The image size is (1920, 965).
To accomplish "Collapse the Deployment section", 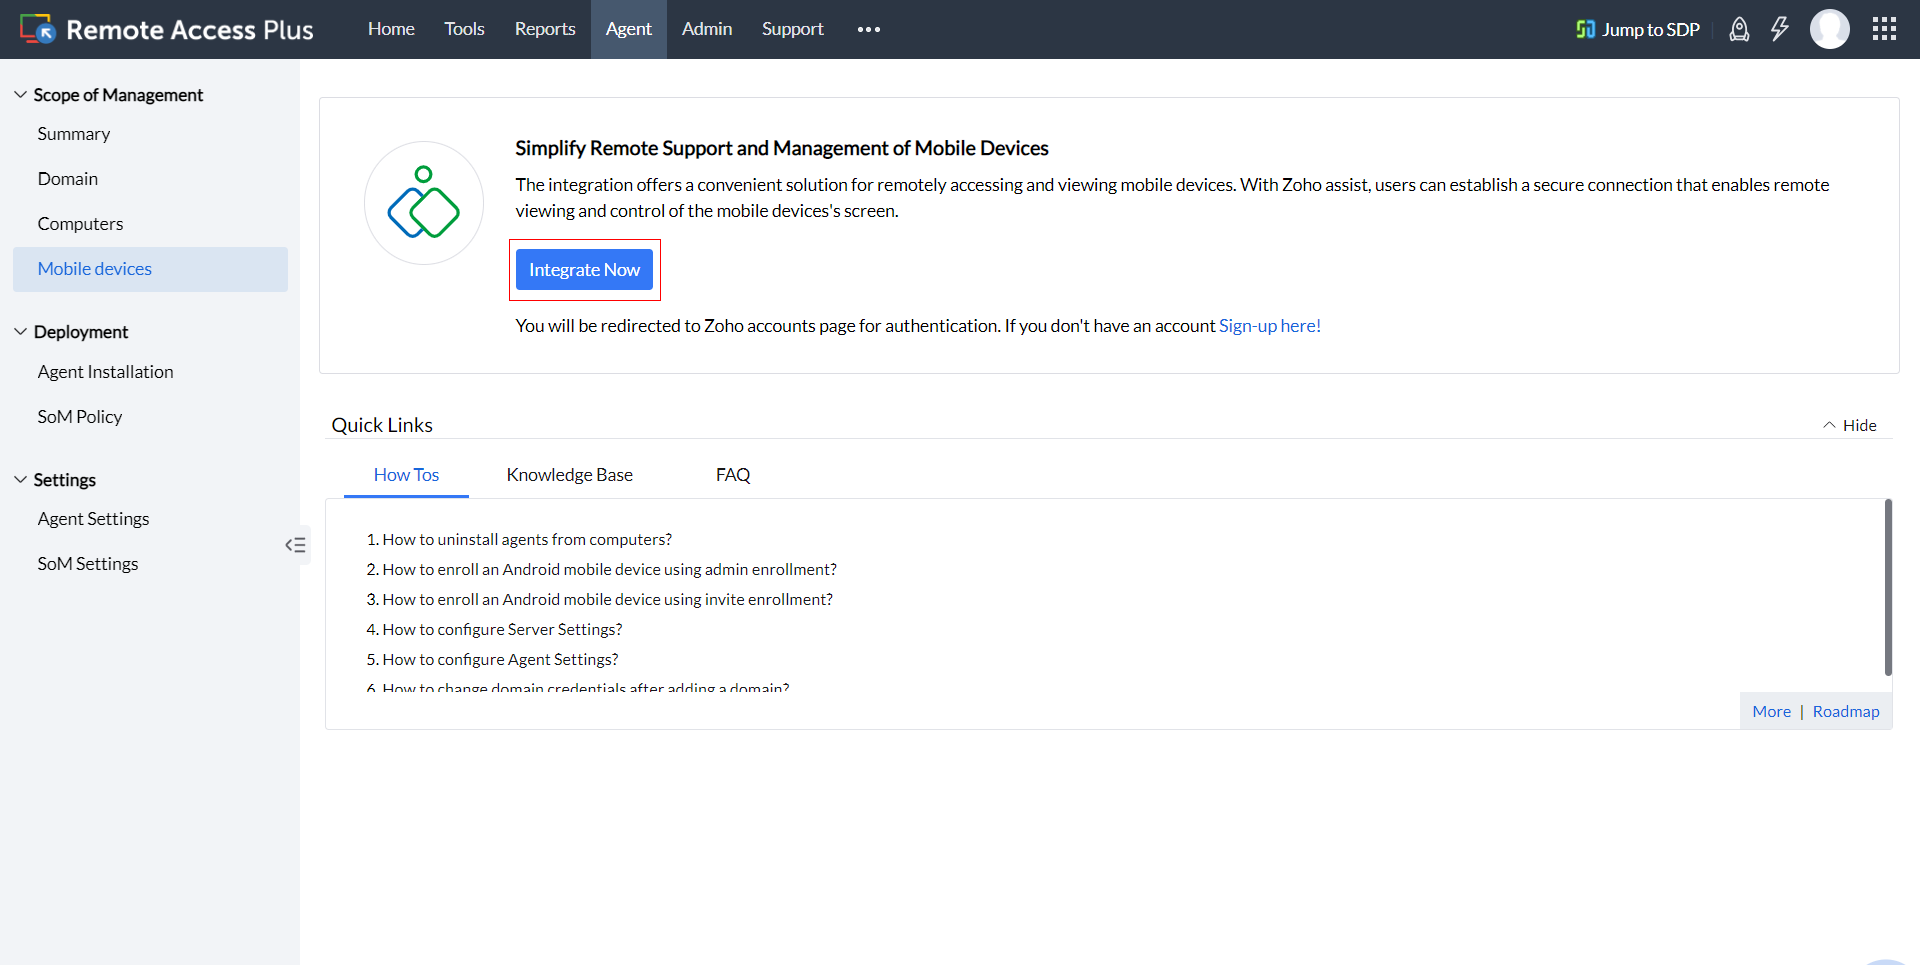I will pos(21,331).
